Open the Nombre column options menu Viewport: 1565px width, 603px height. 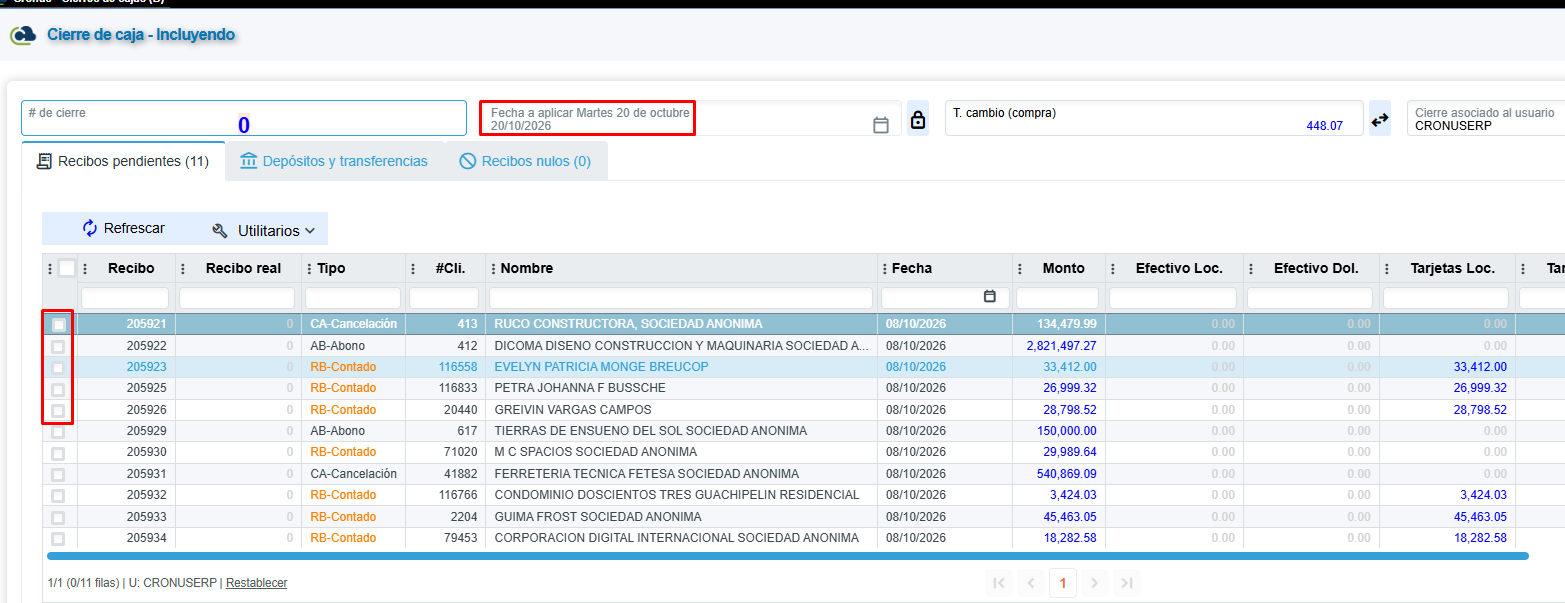(x=492, y=268)
